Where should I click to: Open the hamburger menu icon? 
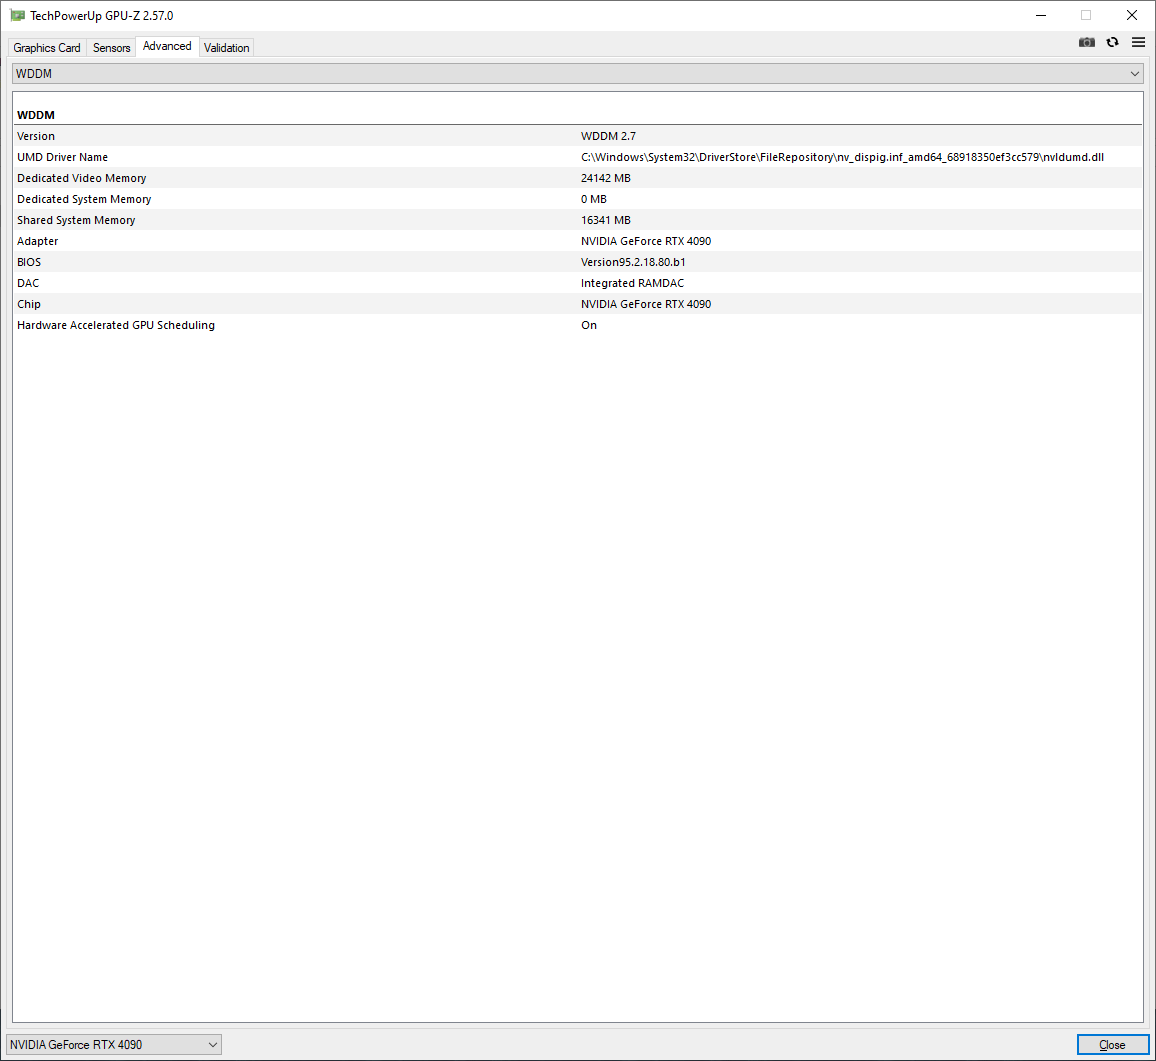click(1138, 42)
